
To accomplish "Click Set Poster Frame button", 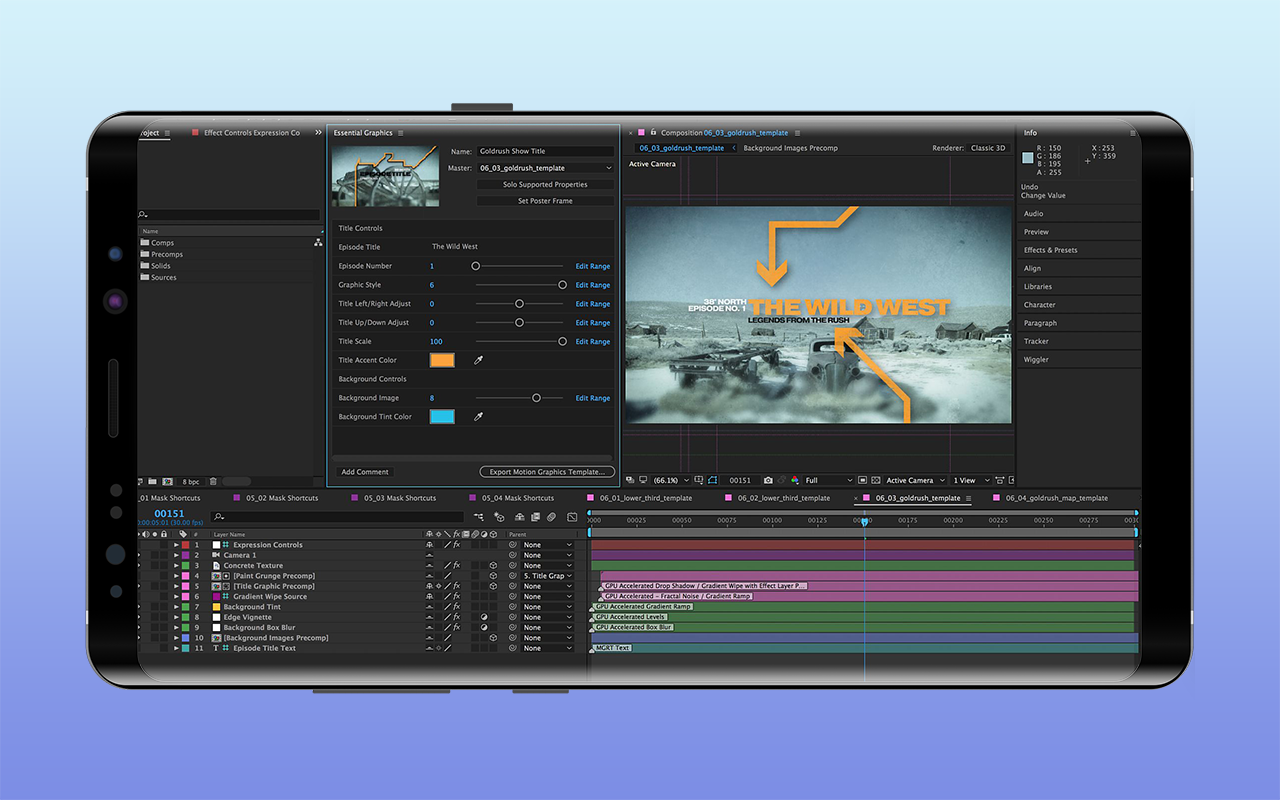I will pos(545,201).
